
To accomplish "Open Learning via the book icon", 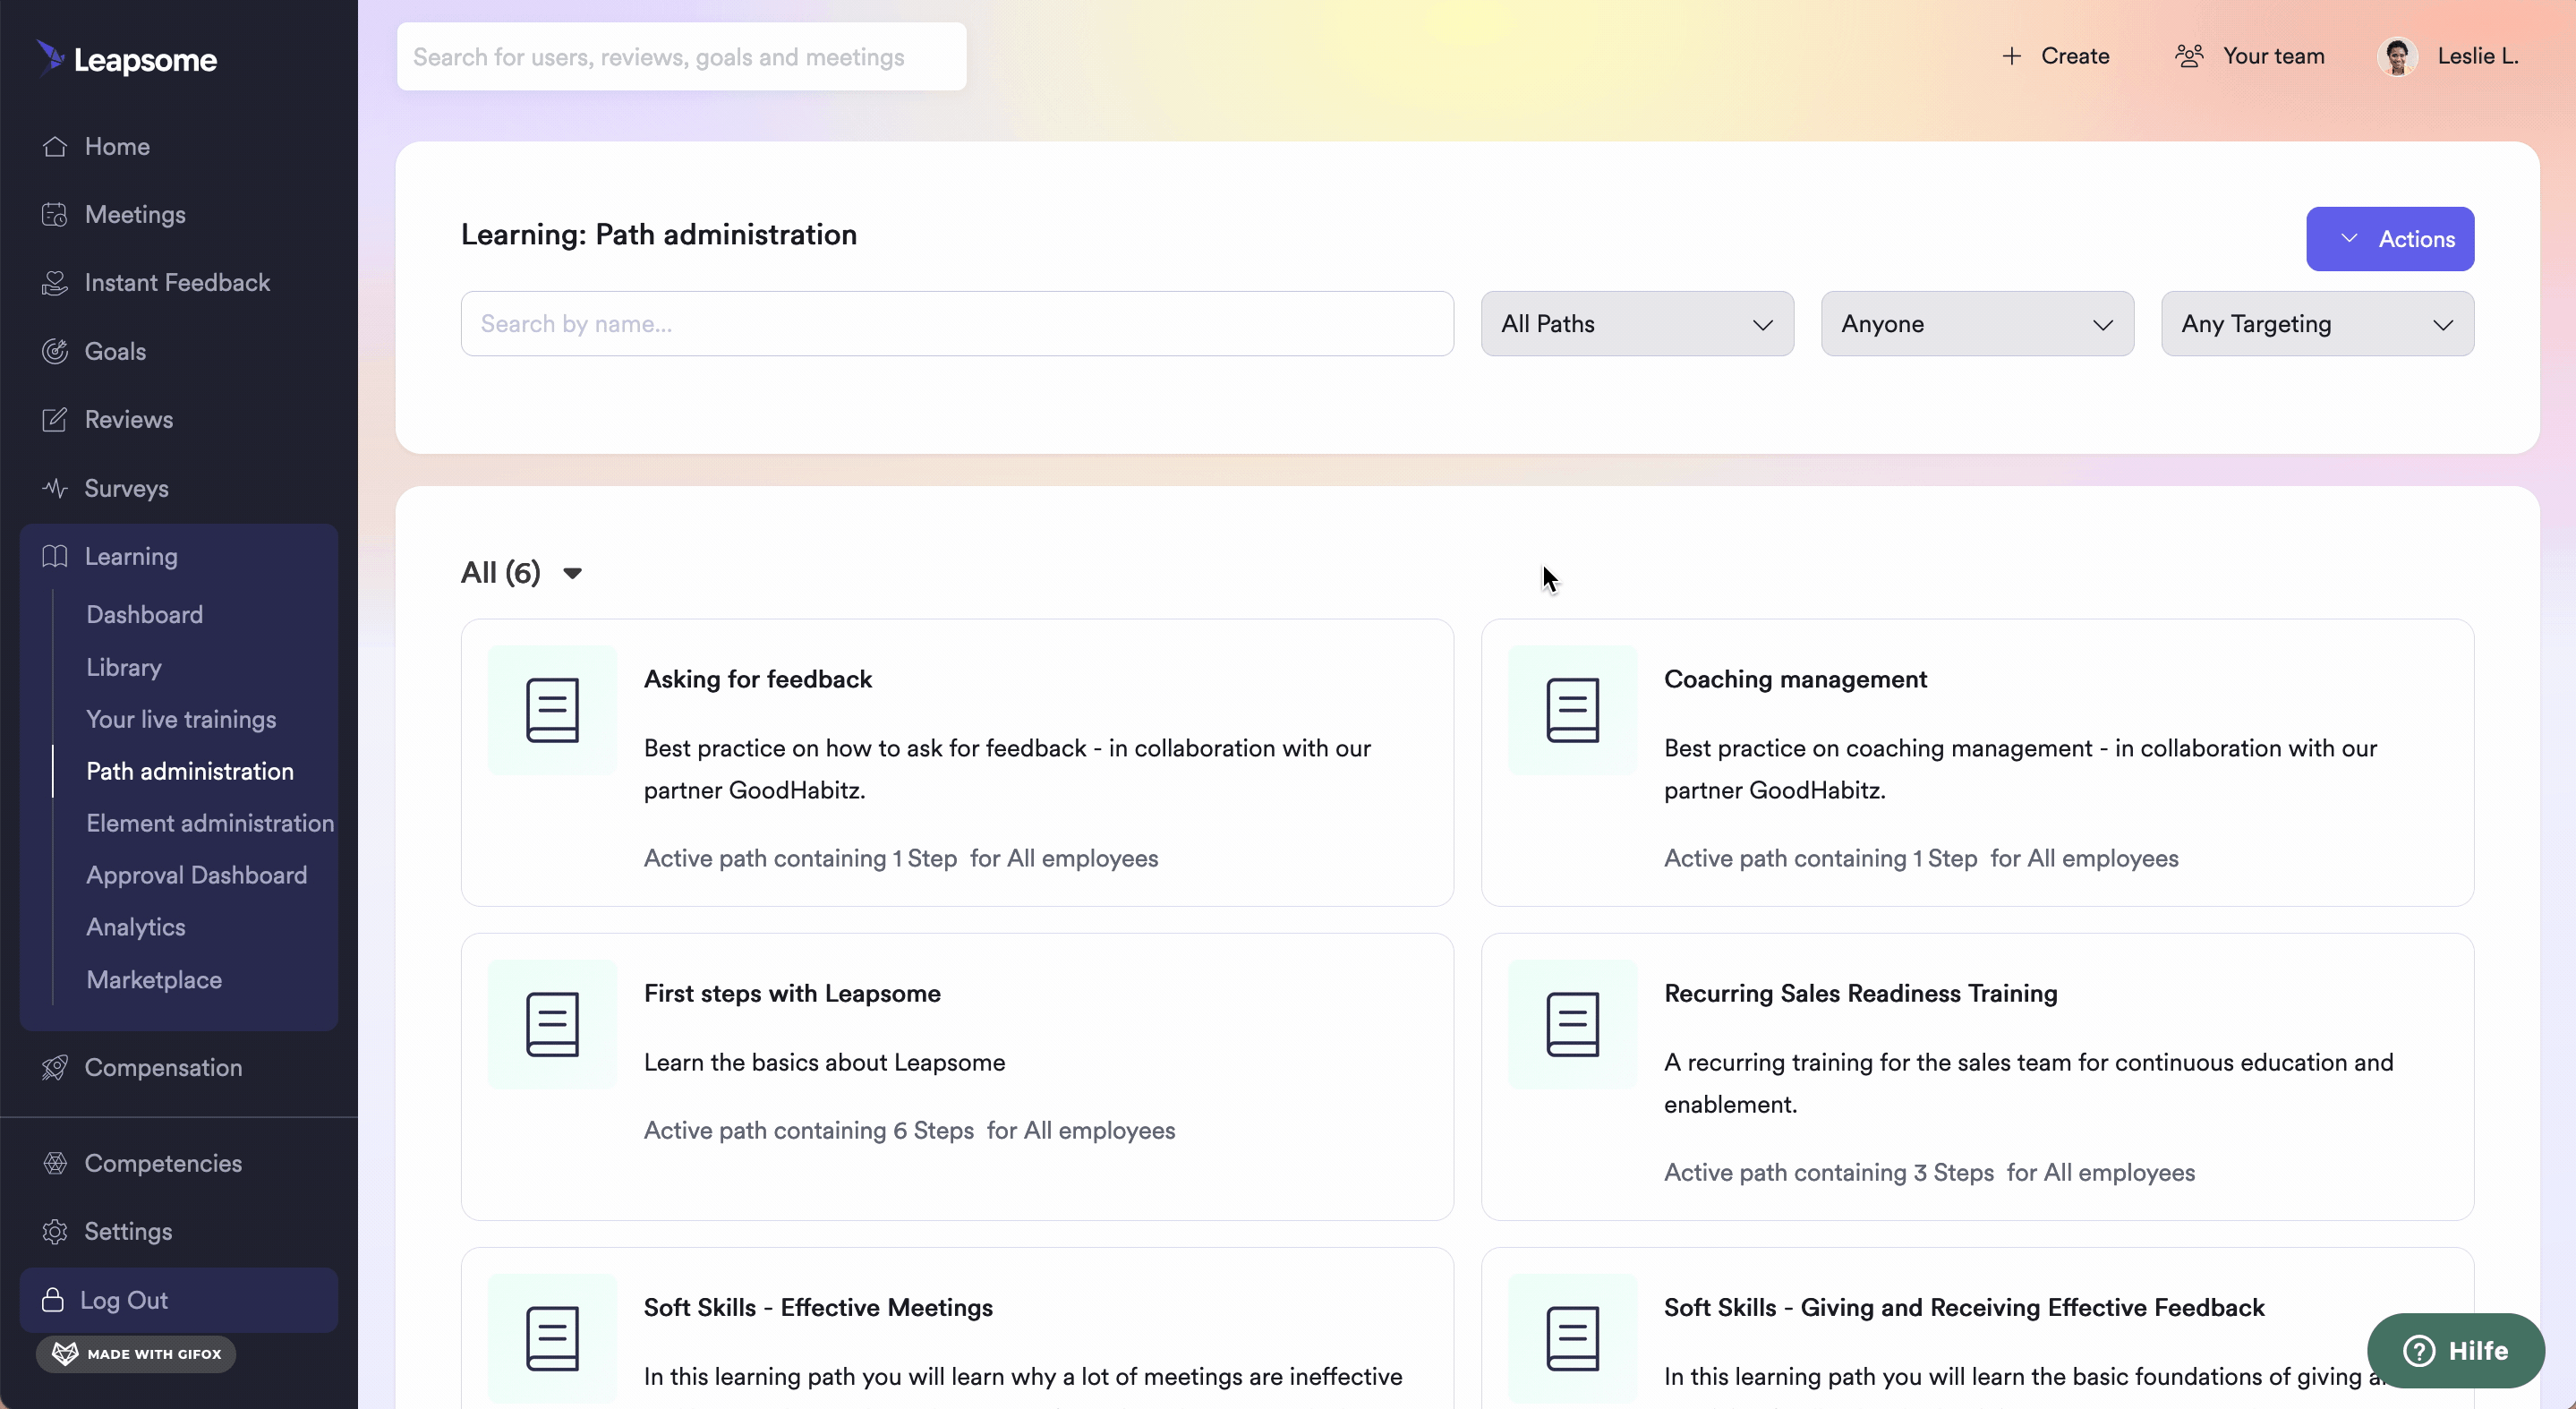I will 55,556.
